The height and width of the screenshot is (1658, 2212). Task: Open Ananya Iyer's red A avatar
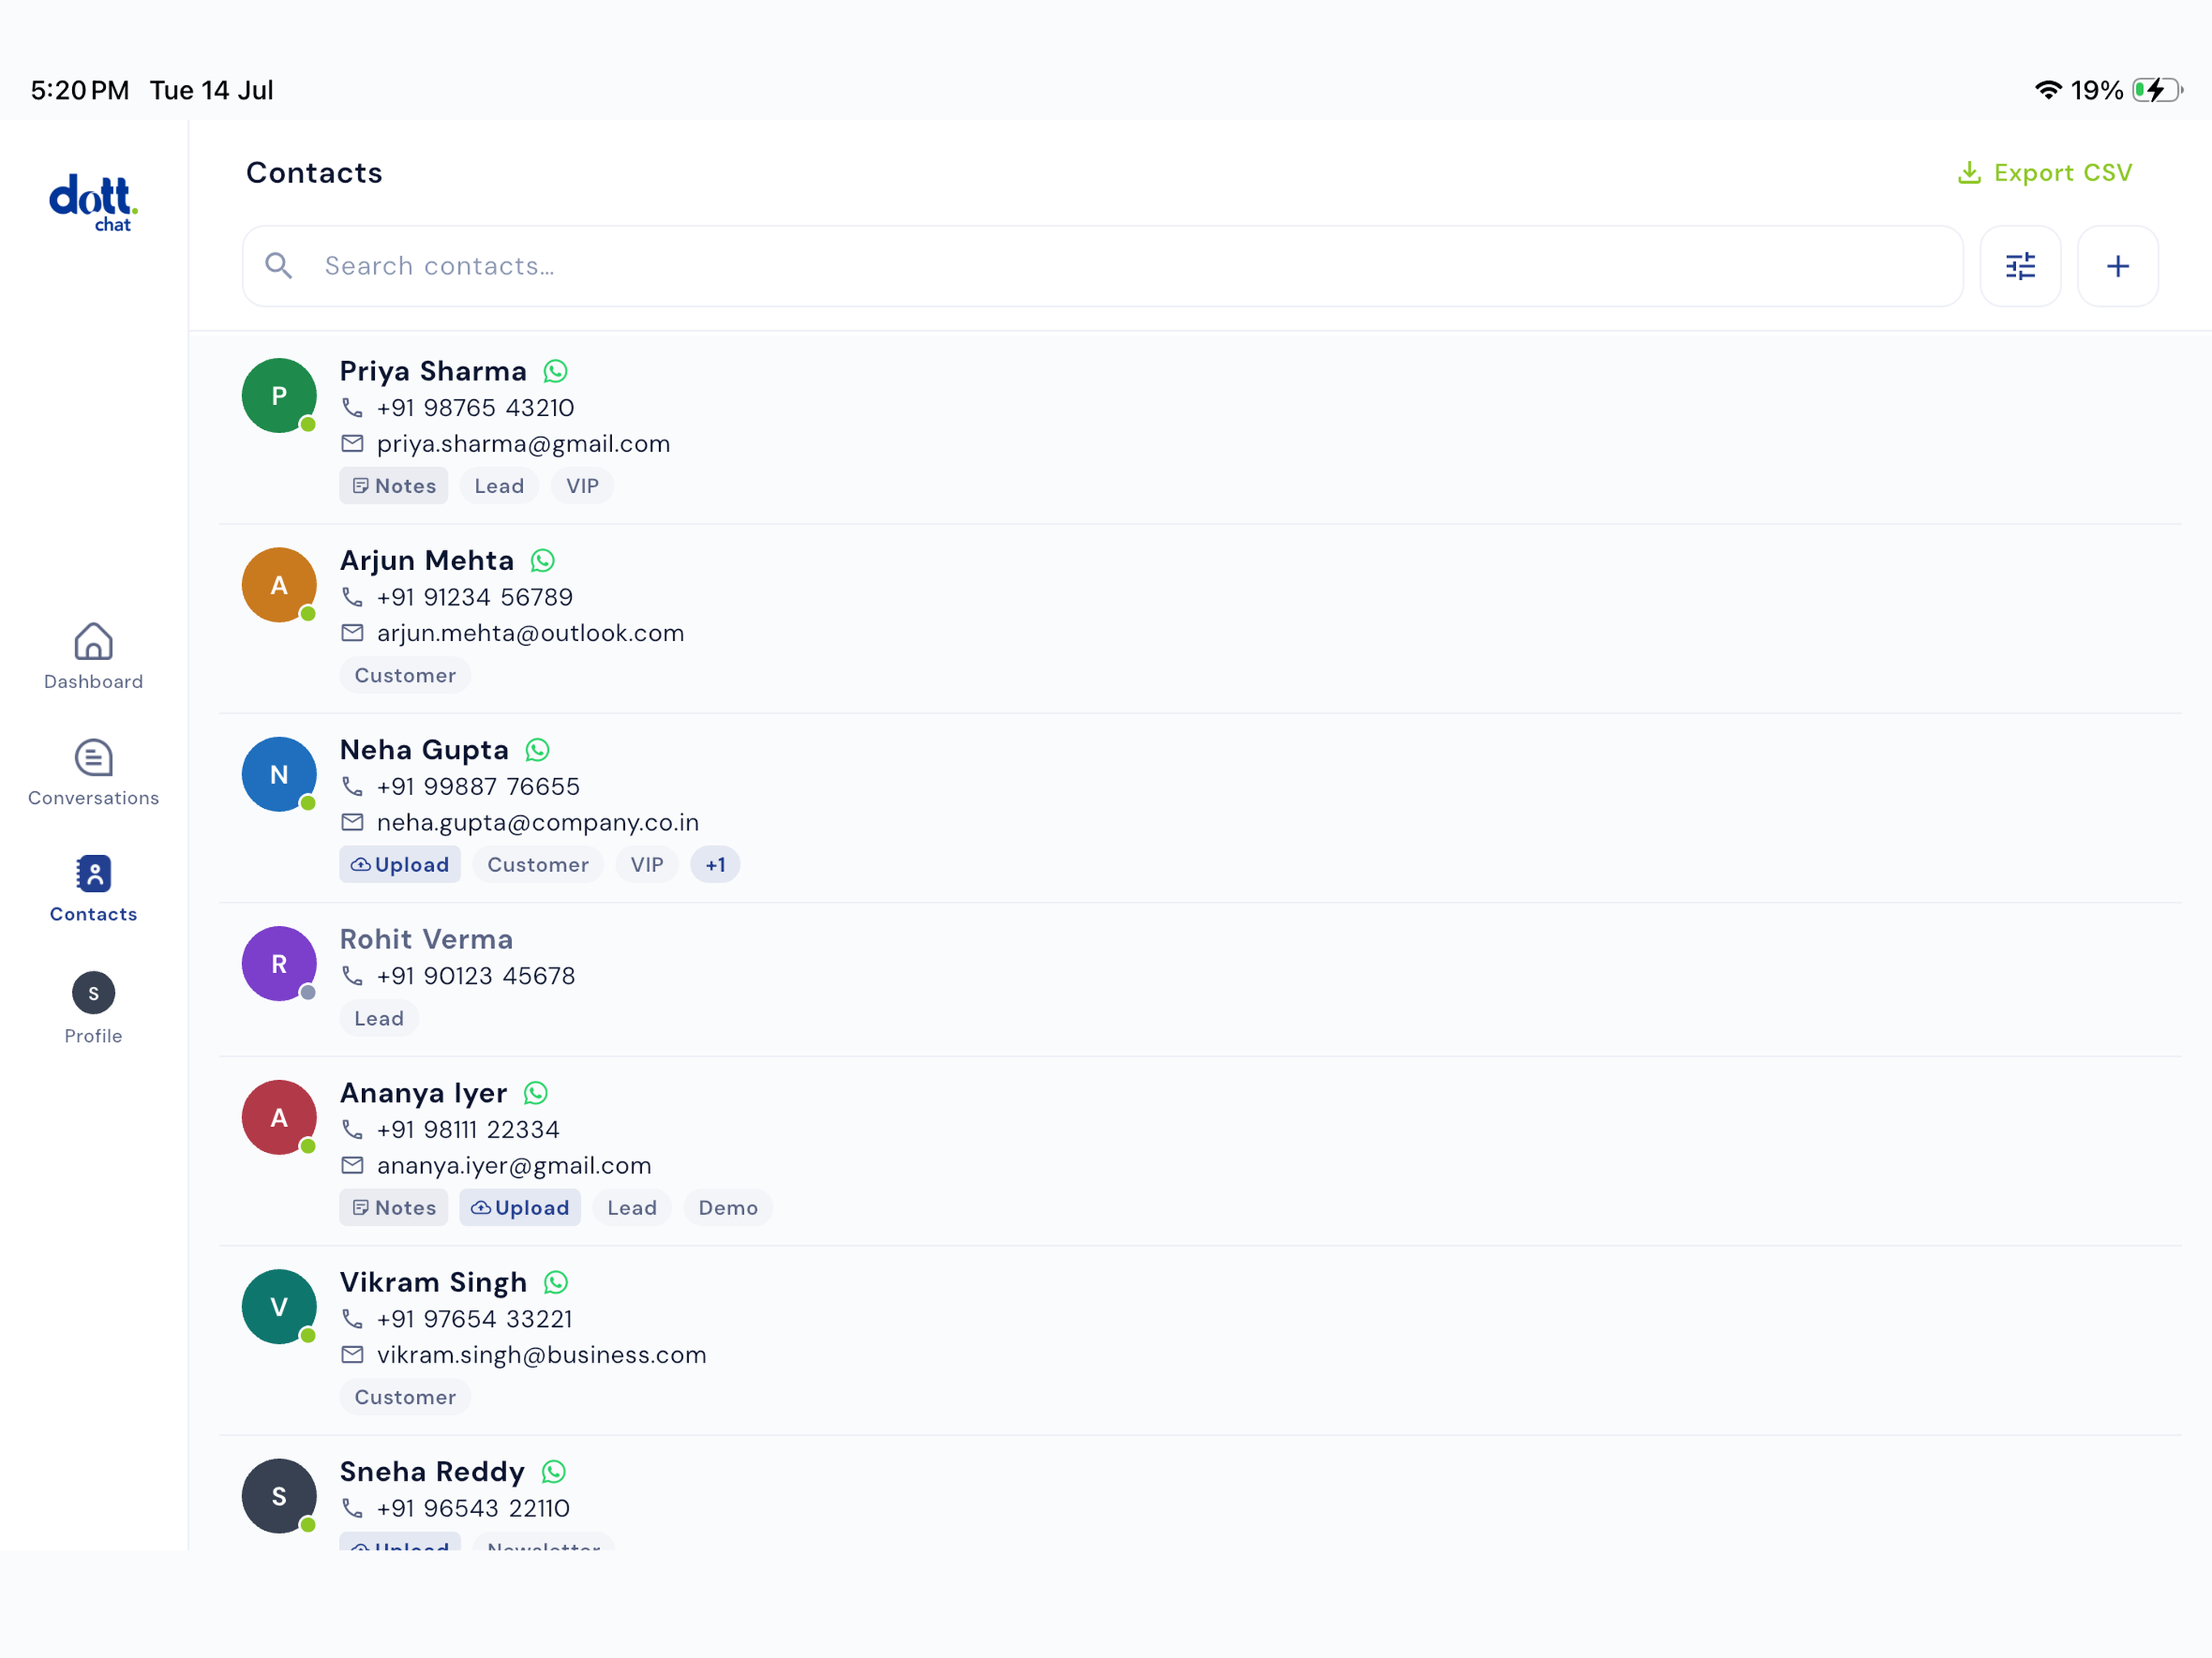coord(279,1118)
